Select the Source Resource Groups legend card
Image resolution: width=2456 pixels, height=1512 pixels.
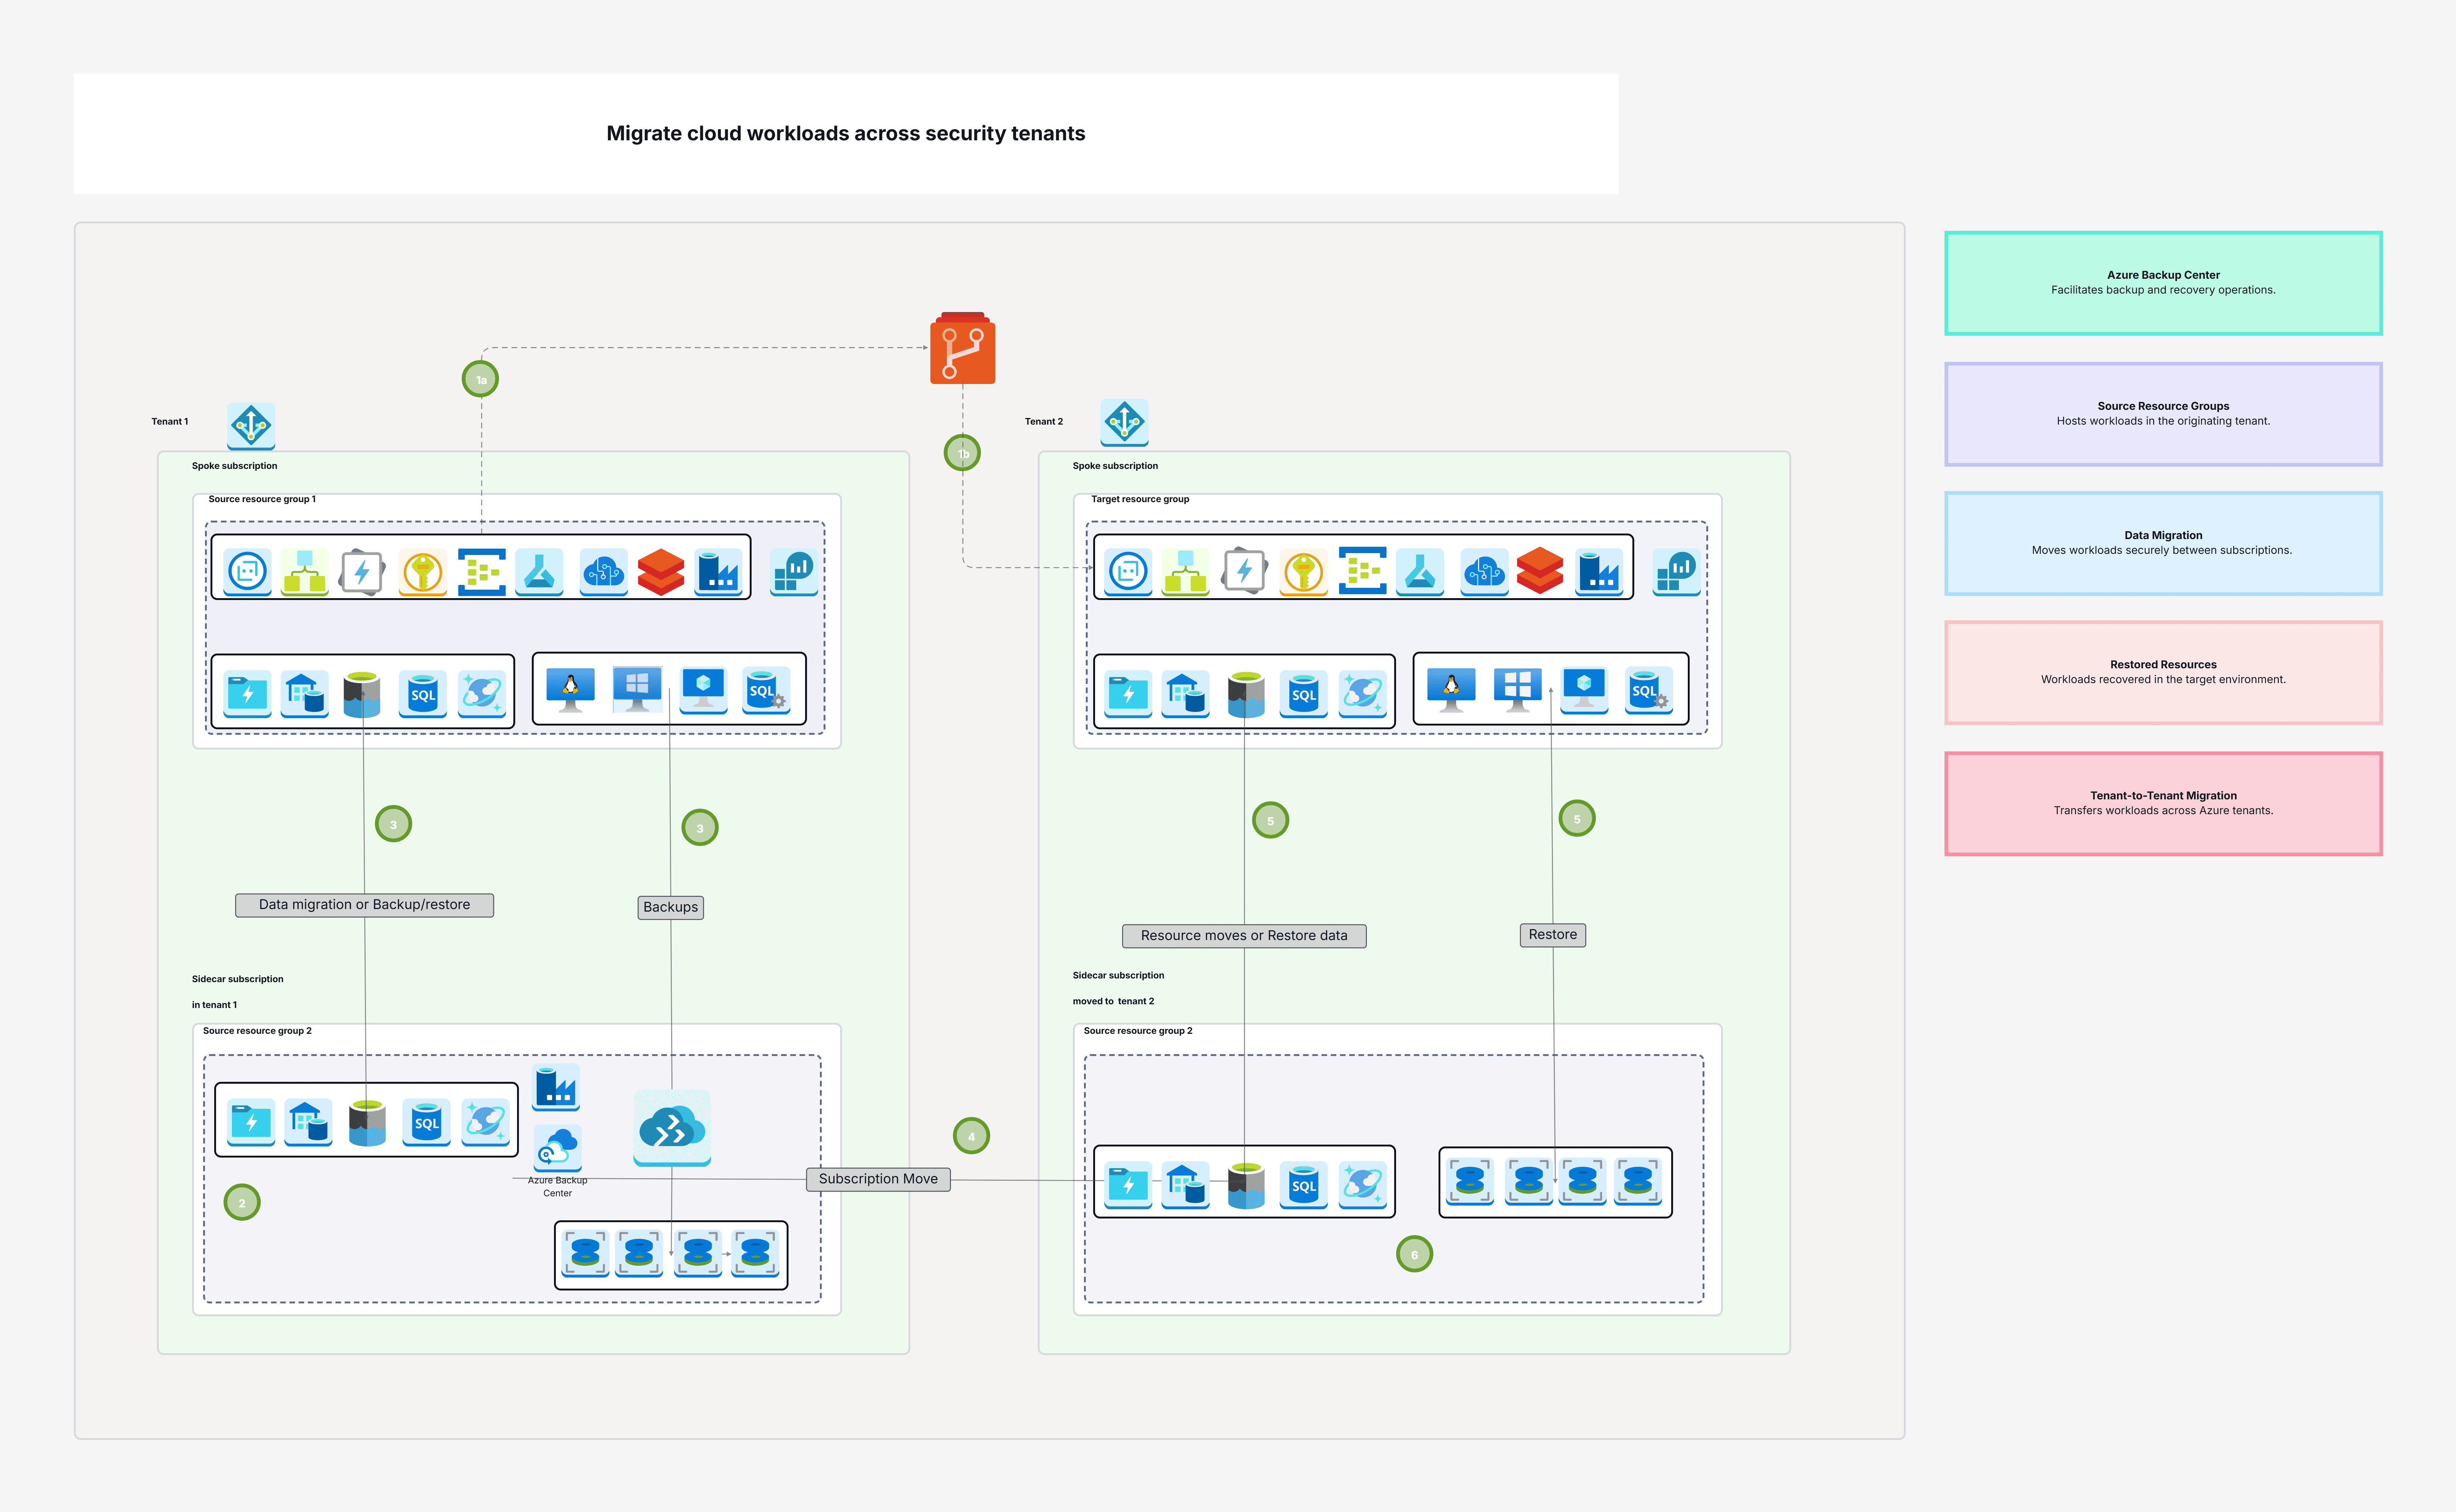[x=2163, y=414]
